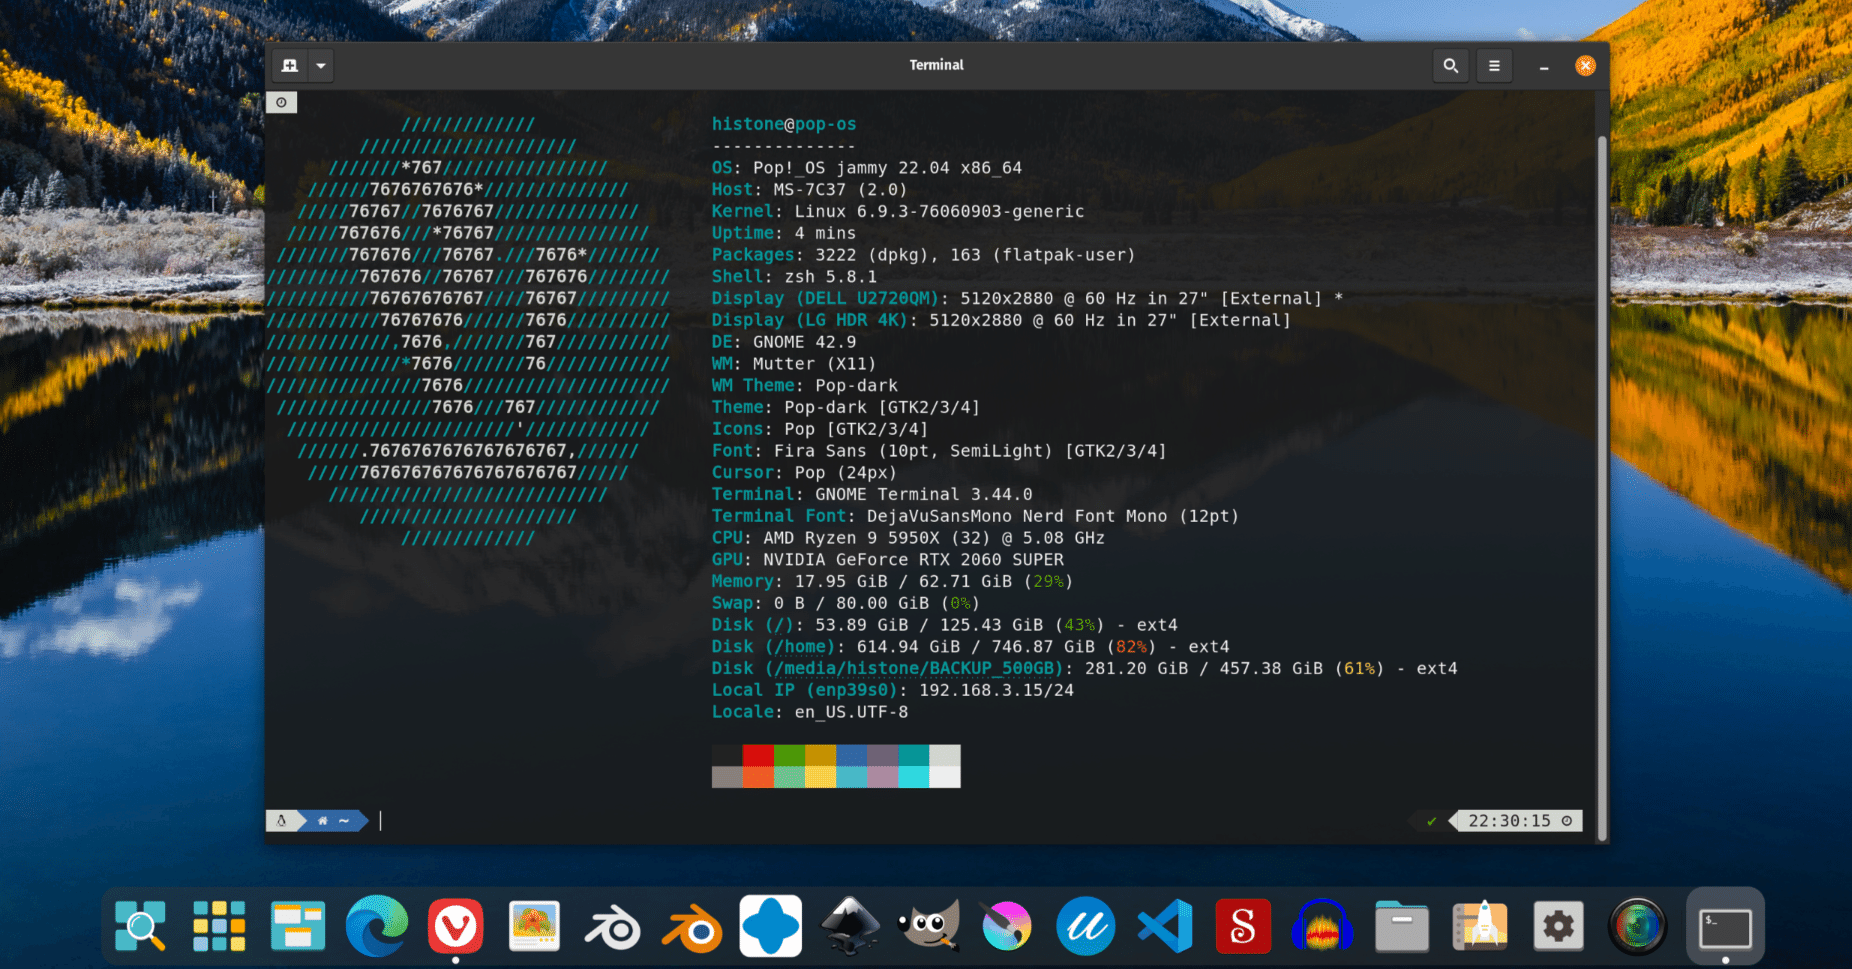
Task: Close the Terminal window
Action: (1585, 66)
